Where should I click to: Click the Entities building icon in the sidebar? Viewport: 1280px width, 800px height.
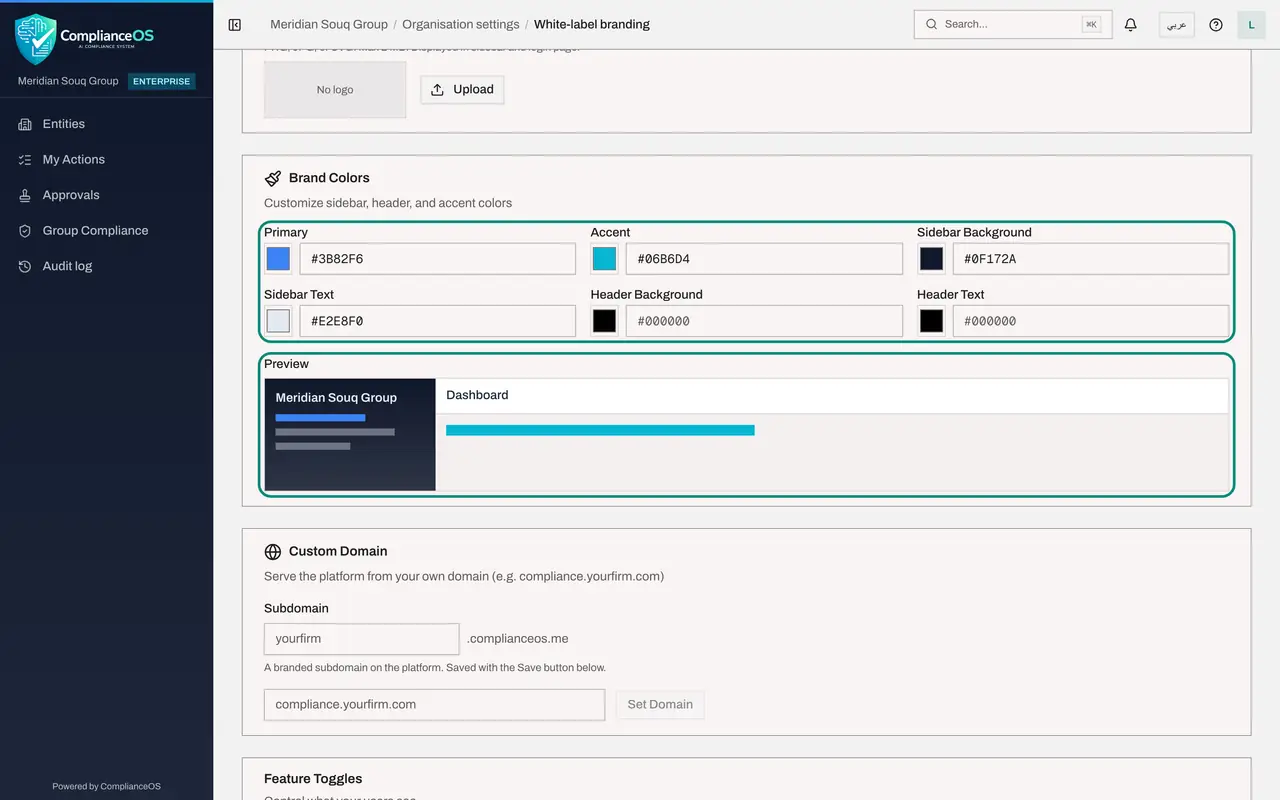point(25,124)
